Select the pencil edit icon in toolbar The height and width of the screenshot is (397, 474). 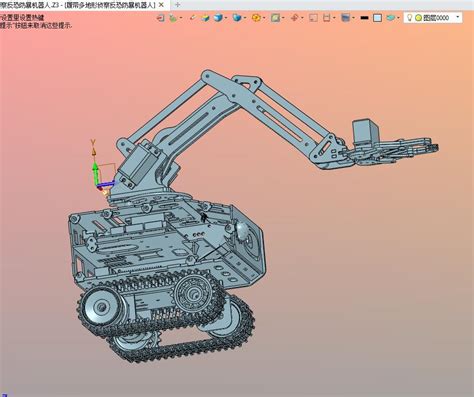tap(193, 18)
